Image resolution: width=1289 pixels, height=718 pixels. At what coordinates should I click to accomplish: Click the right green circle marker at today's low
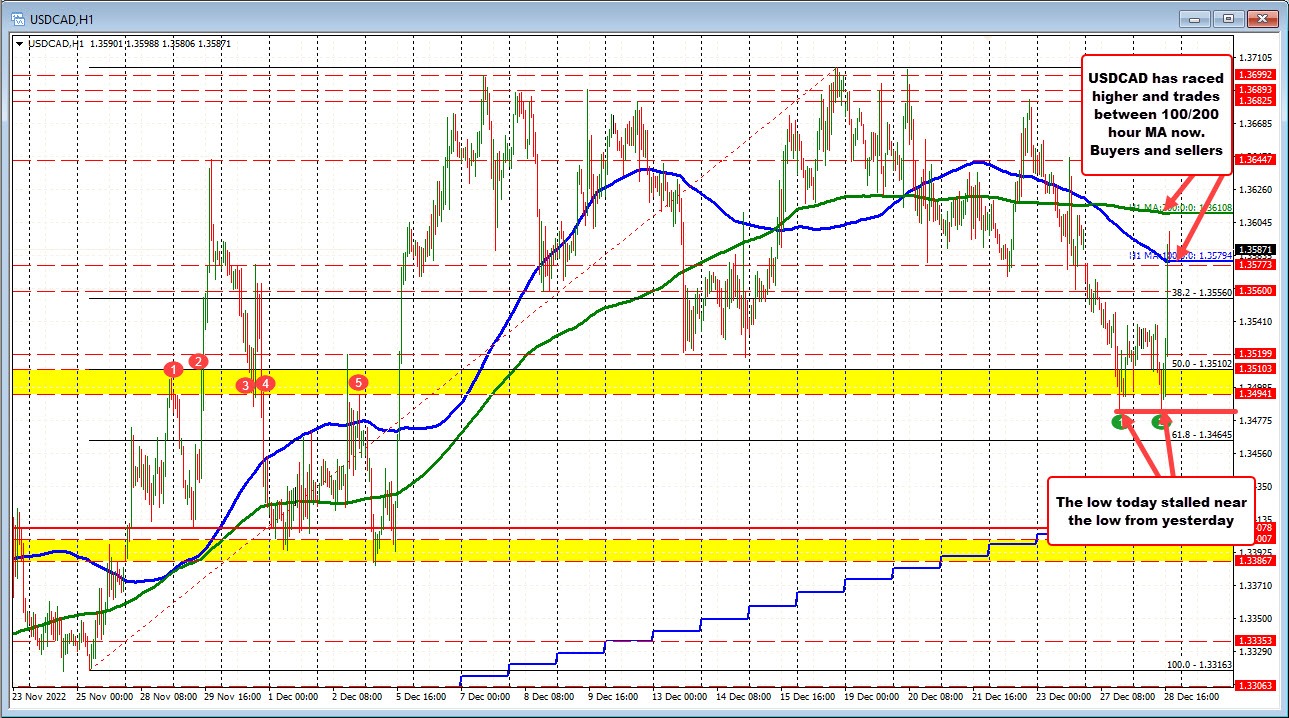point(1160,423)
